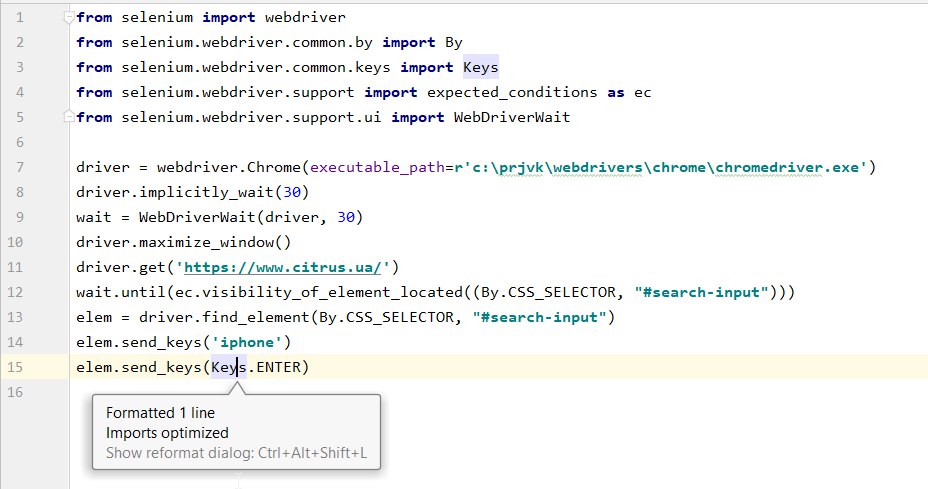Click 'webdriver' at end of line 1
The height and width of the screenshot is (489, 928).
[305, 18]
